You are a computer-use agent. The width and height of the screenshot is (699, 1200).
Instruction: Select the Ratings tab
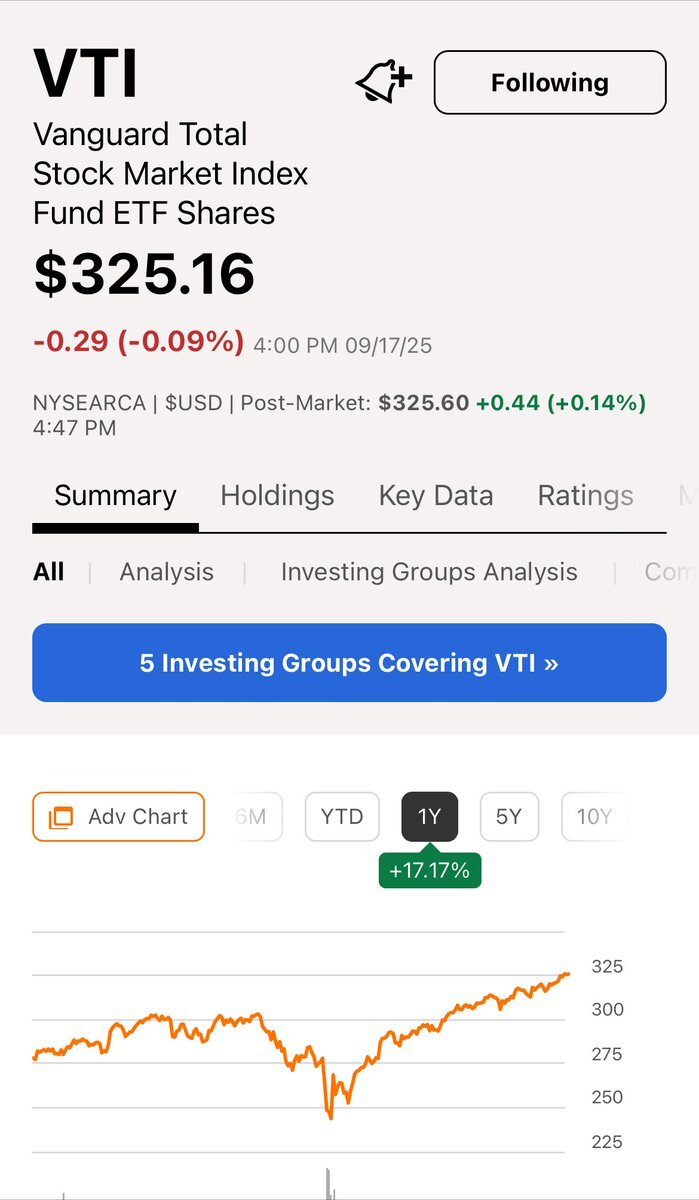click(x=585, y=496)
